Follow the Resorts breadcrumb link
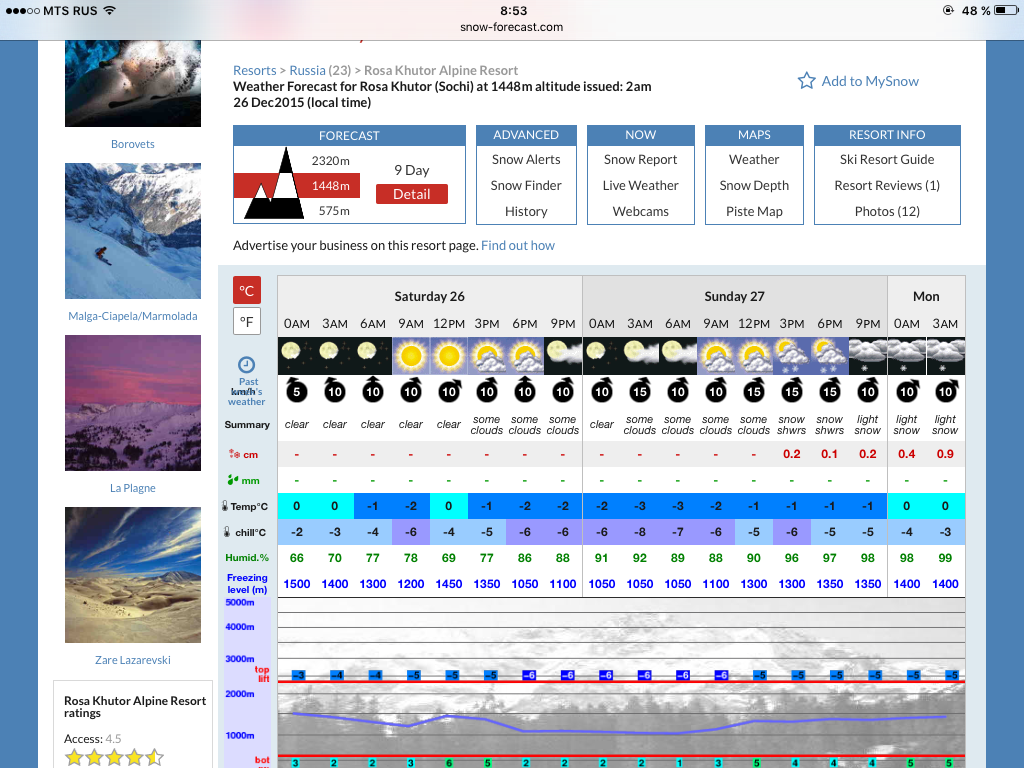The height and width of the screenshot is (768, 1024). [x=255, y=71]
